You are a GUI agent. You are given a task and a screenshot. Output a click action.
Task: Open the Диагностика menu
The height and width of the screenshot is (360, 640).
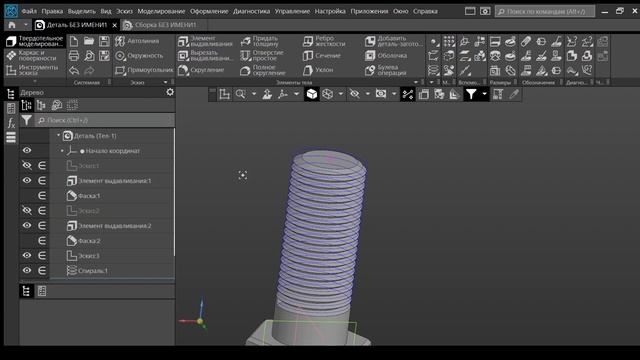pos(251,11)
